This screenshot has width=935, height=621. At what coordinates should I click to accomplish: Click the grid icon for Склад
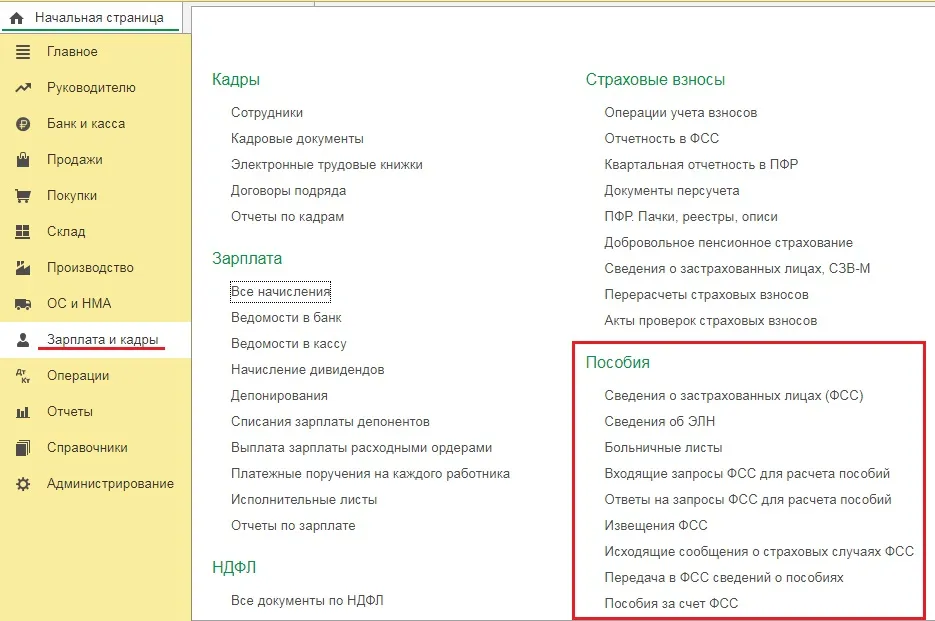[23, 231]
